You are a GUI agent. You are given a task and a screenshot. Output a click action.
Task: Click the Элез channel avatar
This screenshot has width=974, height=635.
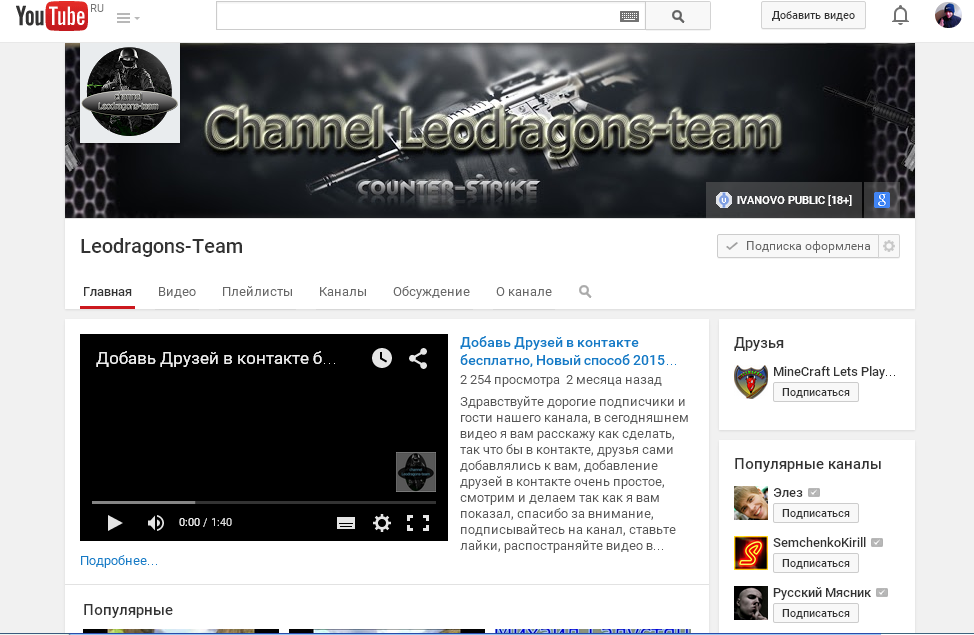click(751, 503)
